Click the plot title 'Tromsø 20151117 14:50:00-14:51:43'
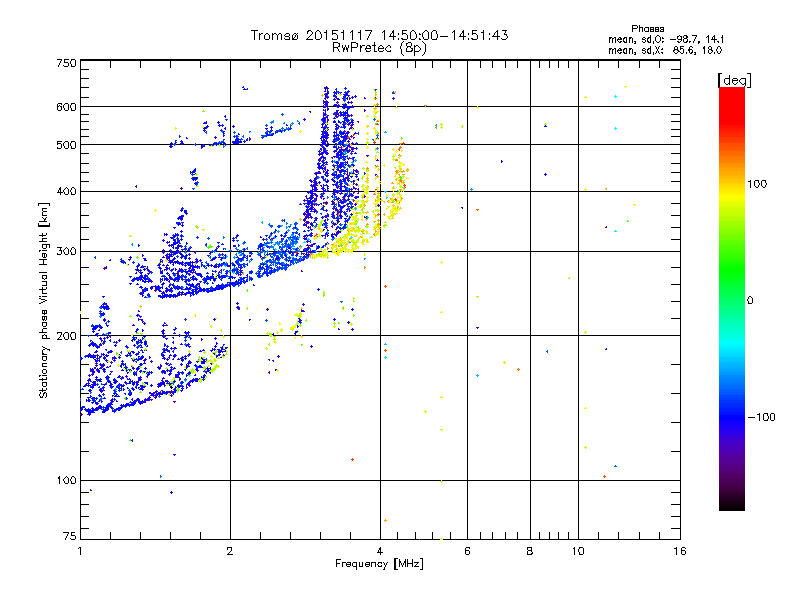 tap(379, 35)
